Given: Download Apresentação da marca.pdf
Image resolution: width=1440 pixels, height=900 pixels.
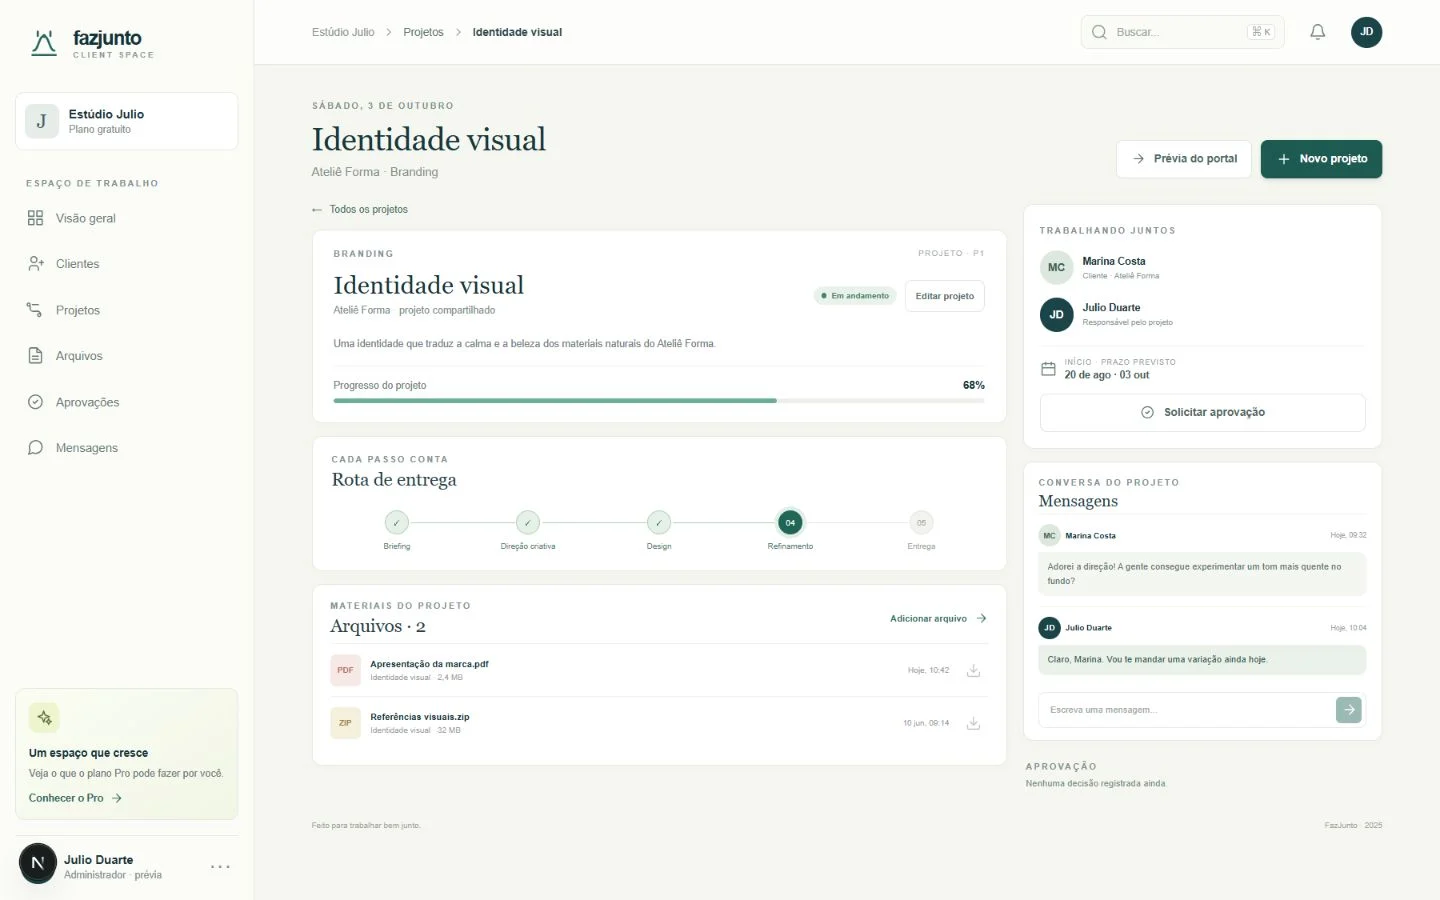Looking at the screenshot, I should tap(973, 671).
